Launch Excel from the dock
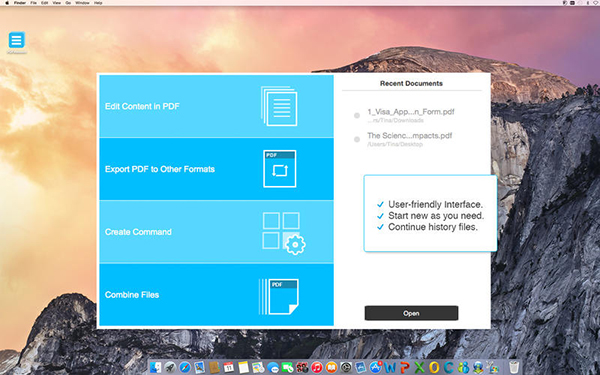The width and height of the screenshot is (600, 375). pyautogui.click(x=419, y=367)
